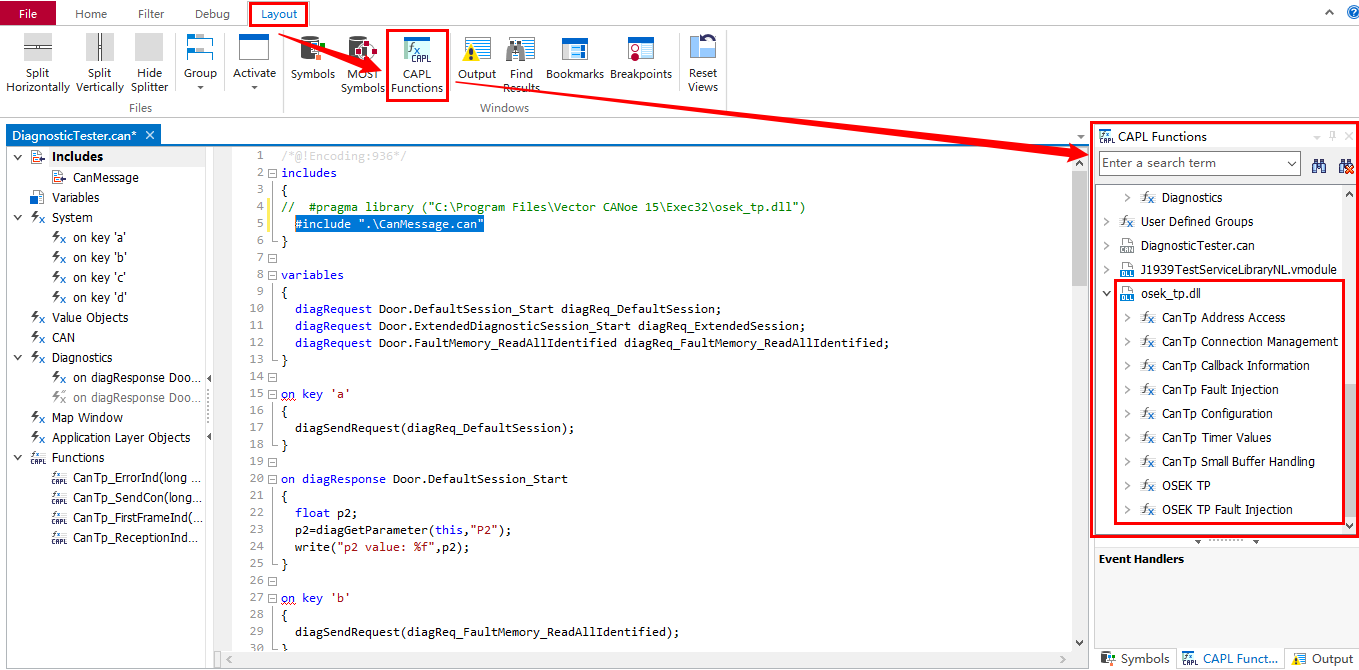1359x670 pixels.
Task: Select CanTp_FirstFrameInd function
Action: 137,517
